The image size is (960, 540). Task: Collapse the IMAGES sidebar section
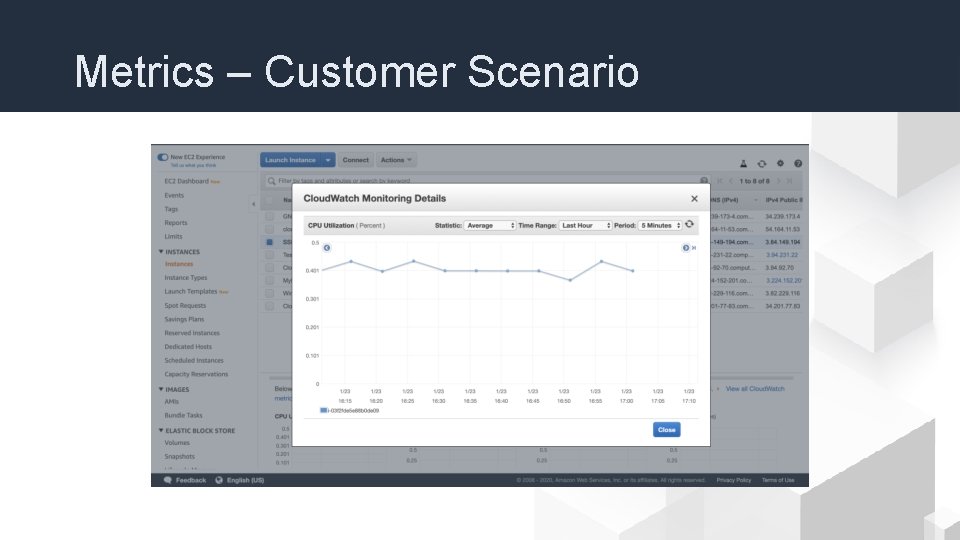point(161,389)
